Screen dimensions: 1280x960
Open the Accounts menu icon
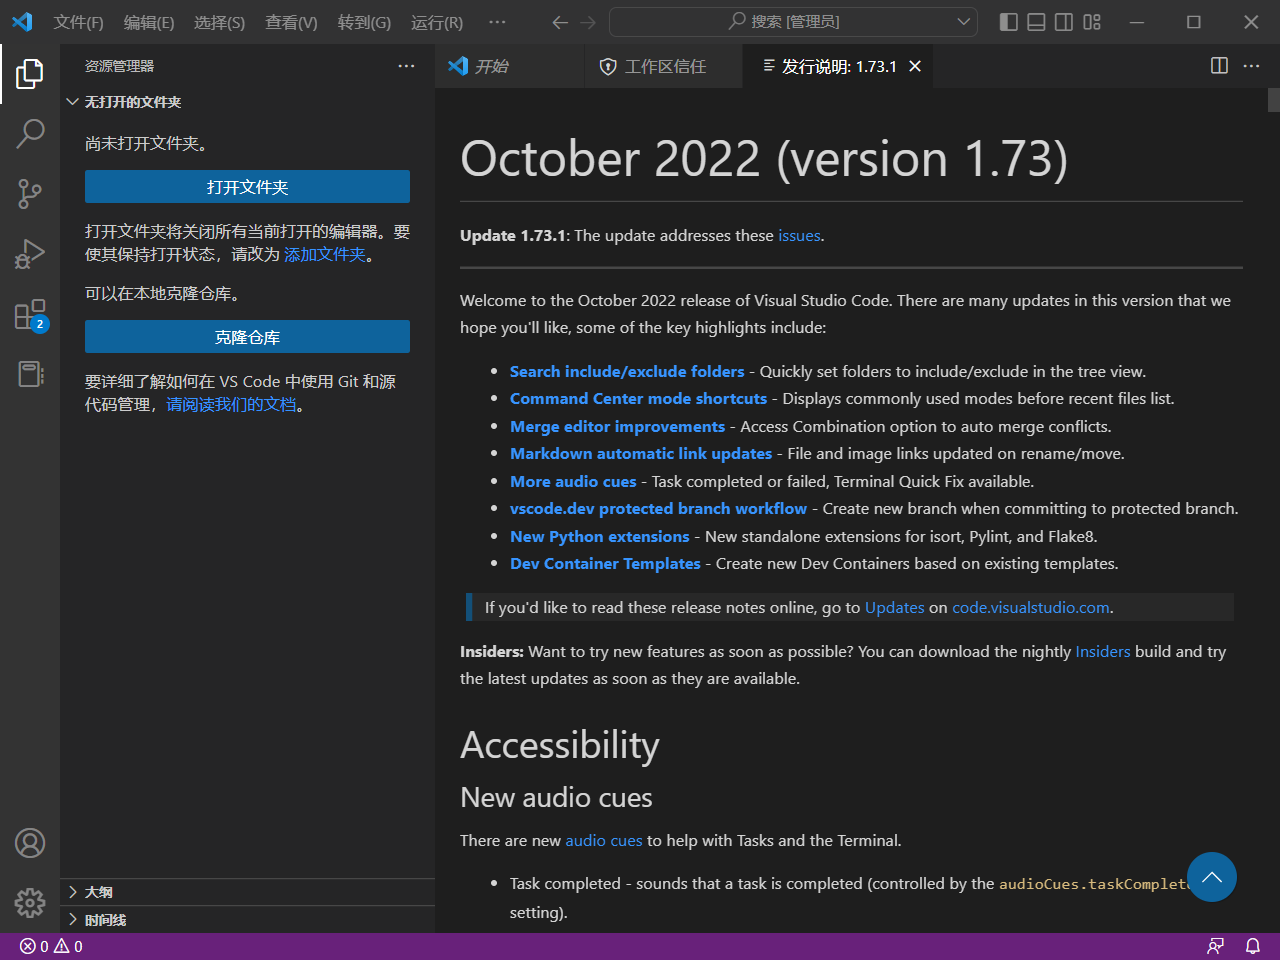click(30, 843)
